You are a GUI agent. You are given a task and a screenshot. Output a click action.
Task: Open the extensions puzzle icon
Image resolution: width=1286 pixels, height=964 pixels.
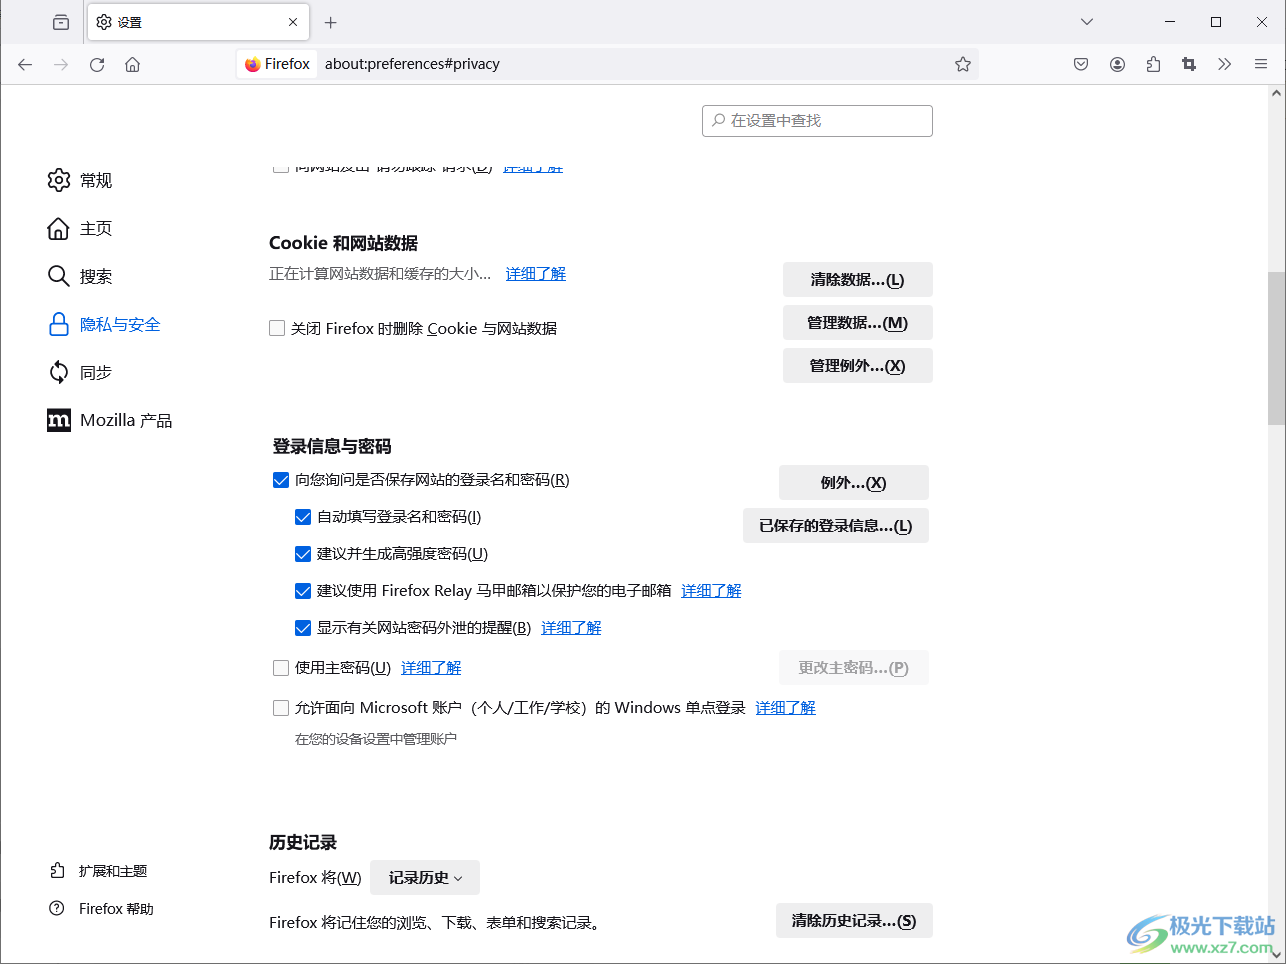[1153, 64]
